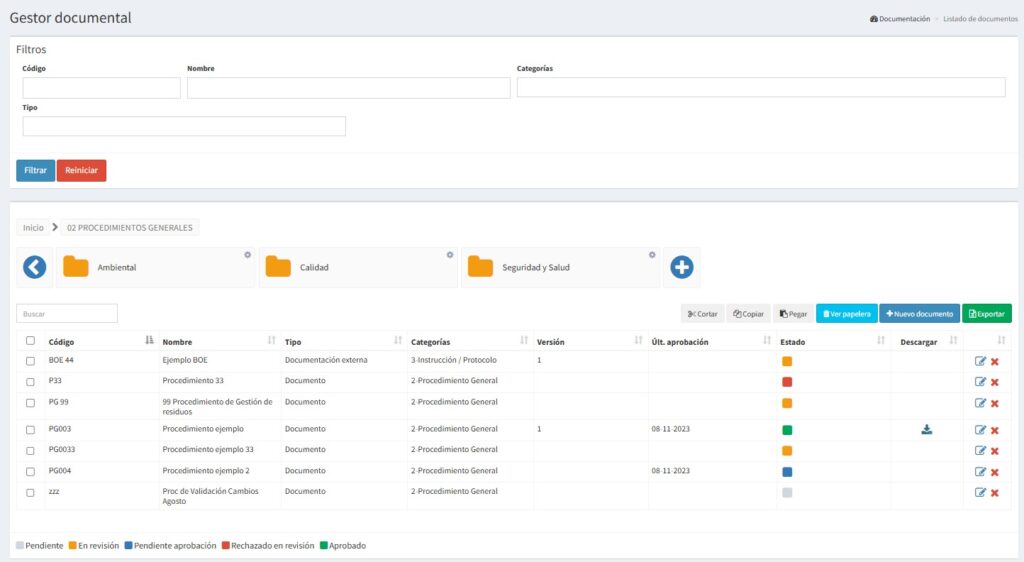Reset filters with Reiniciar button
The height and width of the screenshot is (562, 1024).
82,170
